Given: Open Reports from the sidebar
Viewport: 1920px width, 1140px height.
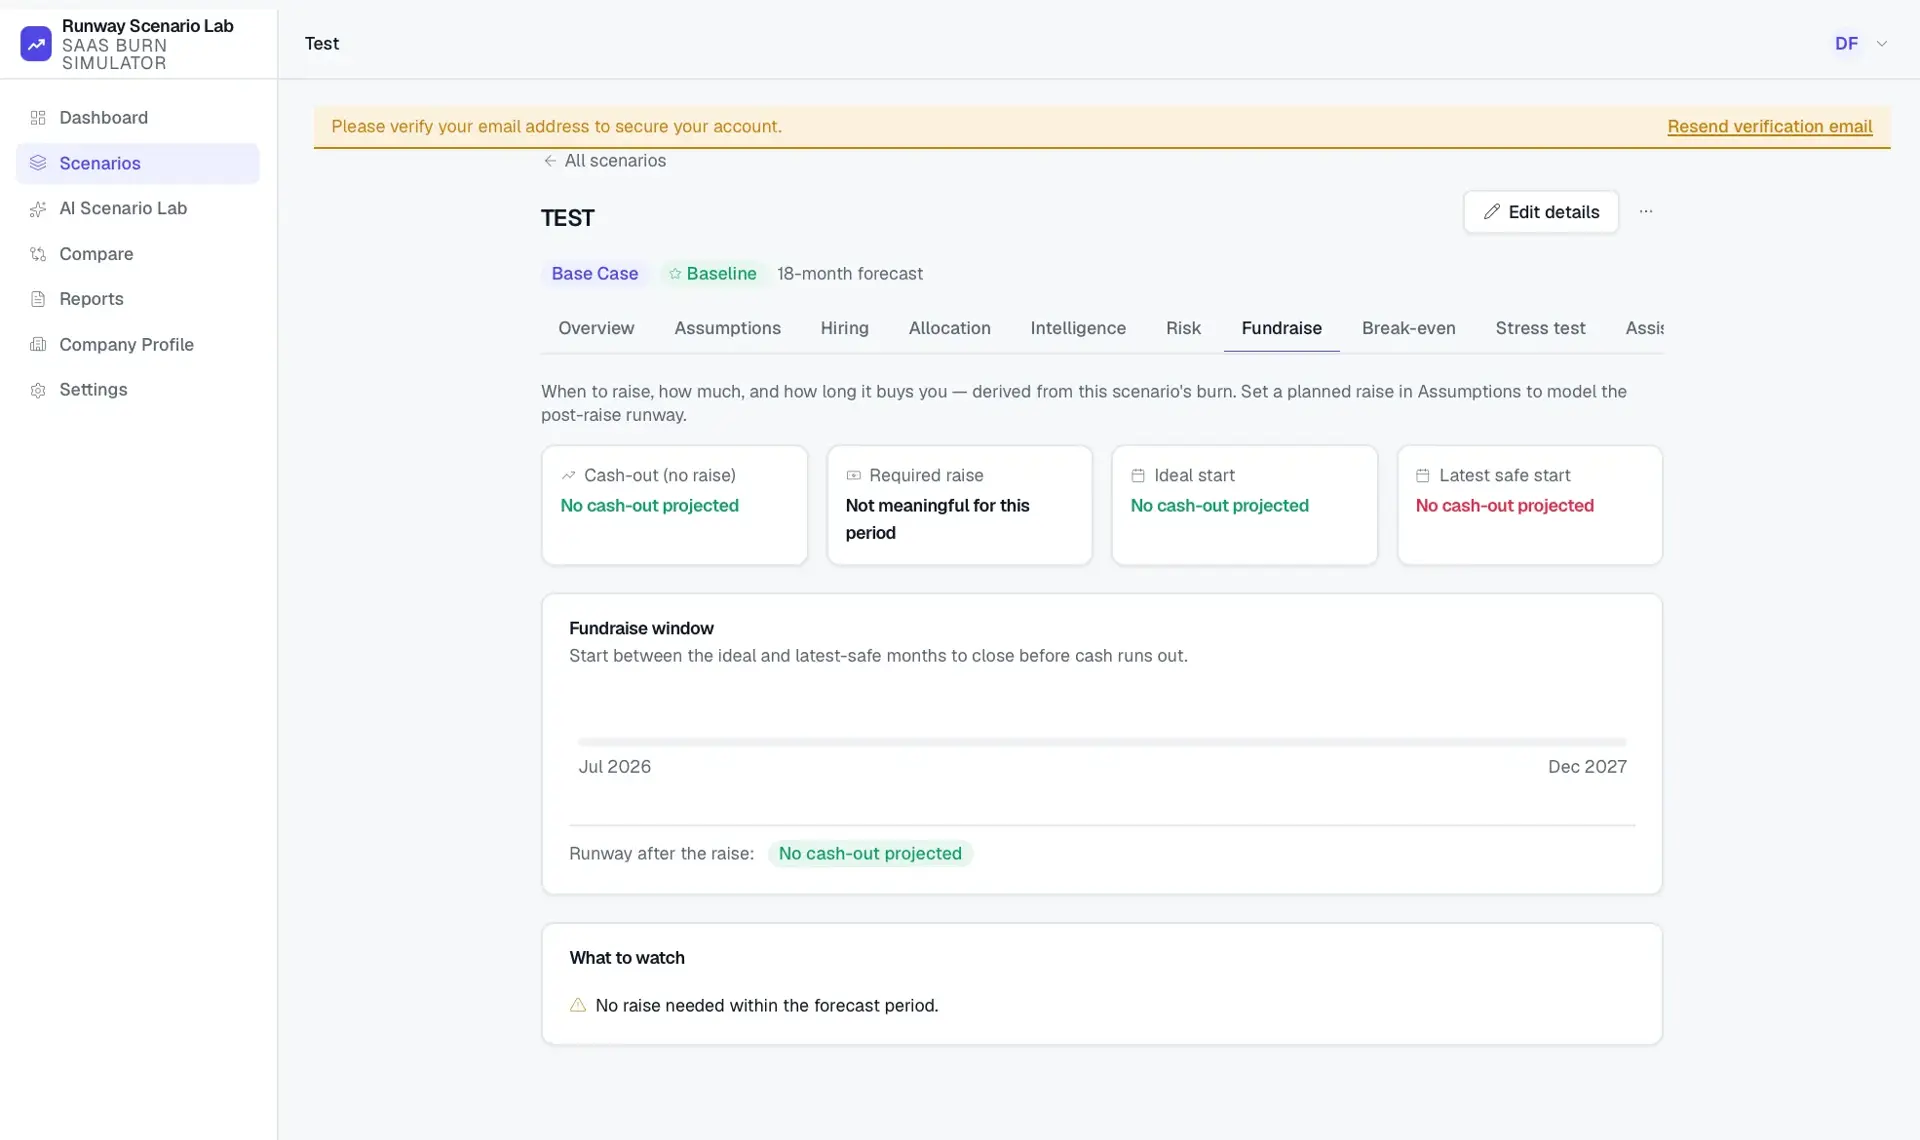Looking at the screenshot, I should (x=138, y=299).
